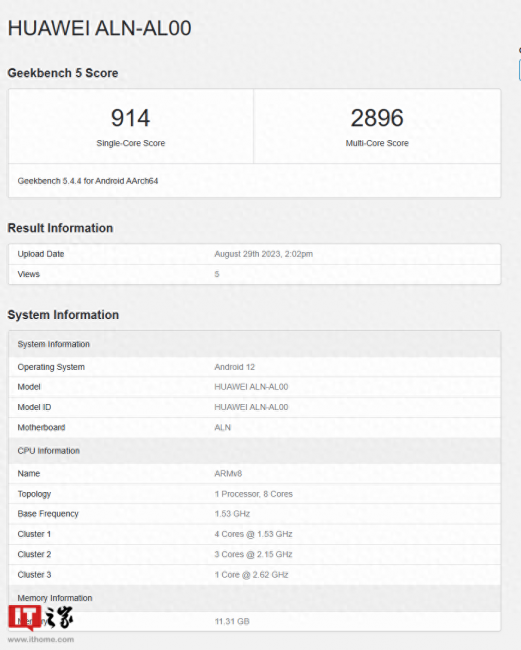Screen dimensions: 521x650
Task: Click the CPU Information section header
Action: [254, 451]
